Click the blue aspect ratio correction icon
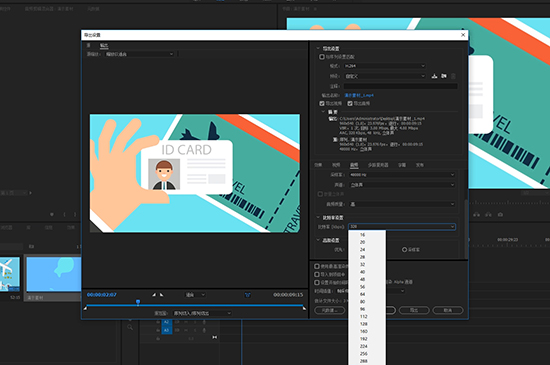The image size is (550, 365). click(248, 295)
